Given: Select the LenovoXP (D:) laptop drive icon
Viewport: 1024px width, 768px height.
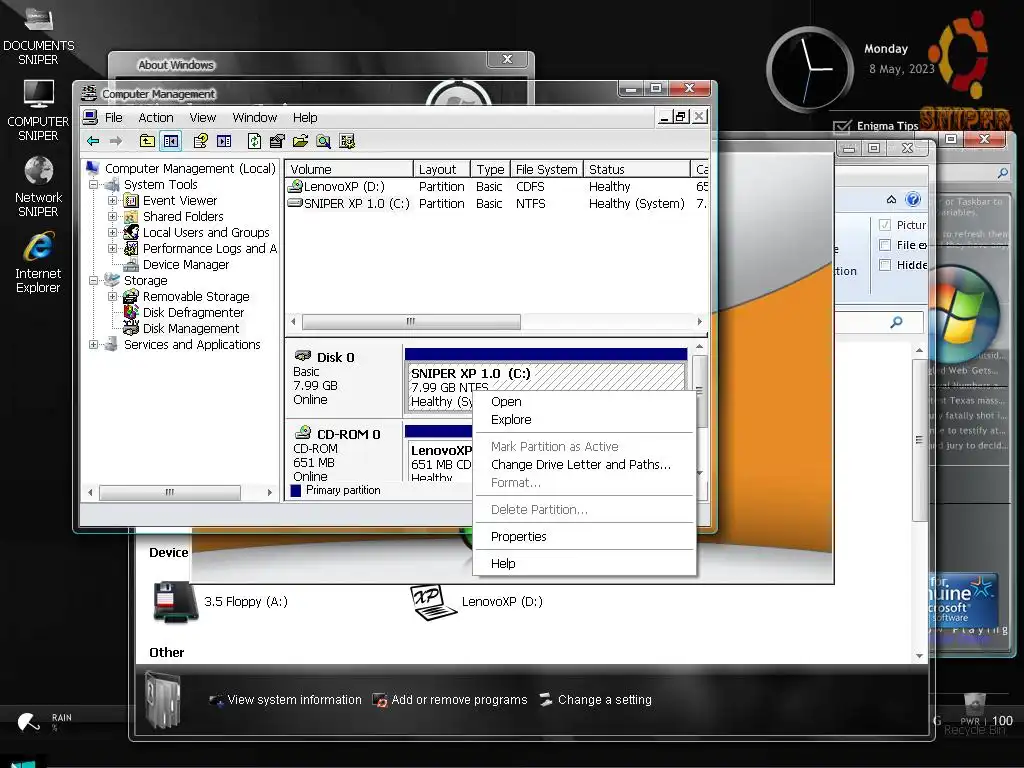Looking at the screenshot, I should pos(432,601).
